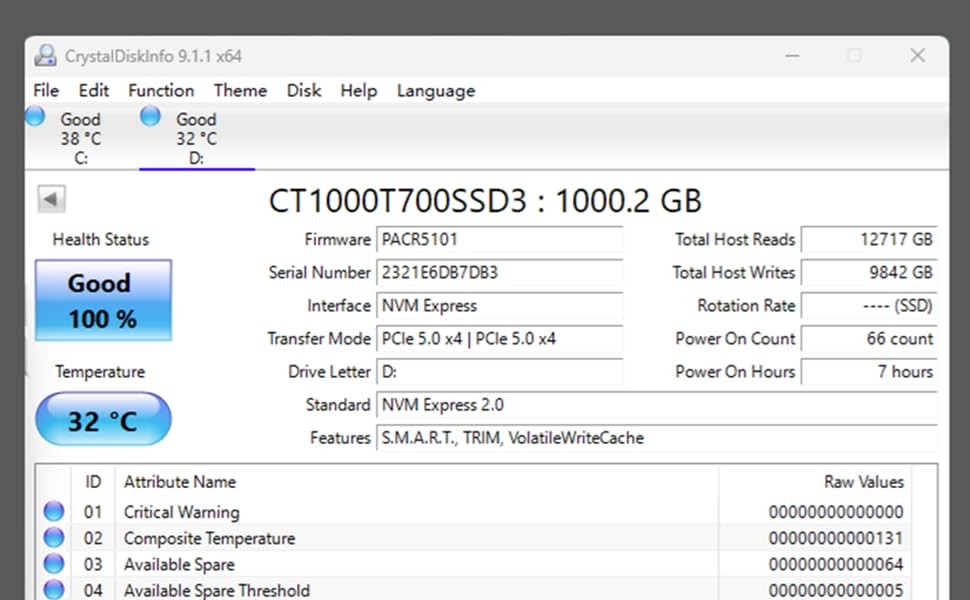Click the Health Status label
Viewport: 970px width, 600px height.
coord(101,239)
